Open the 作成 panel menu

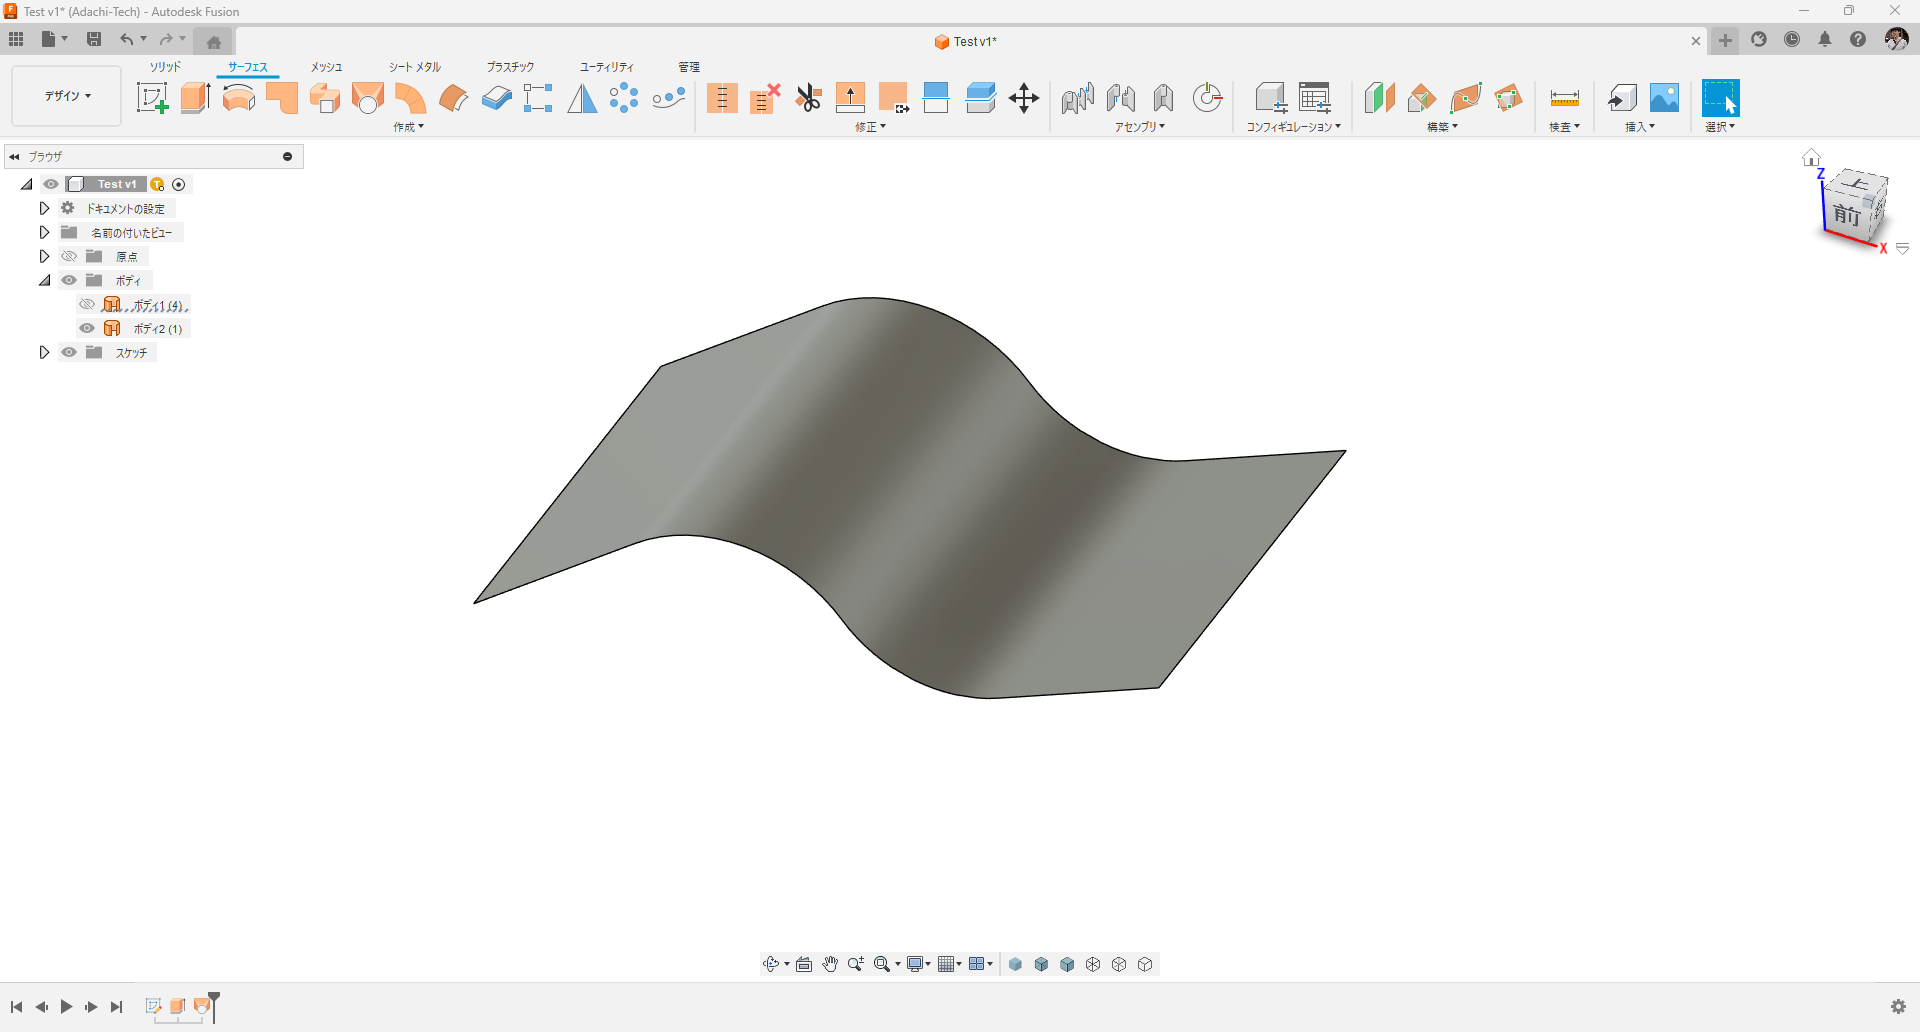click(x=408, y=127)
